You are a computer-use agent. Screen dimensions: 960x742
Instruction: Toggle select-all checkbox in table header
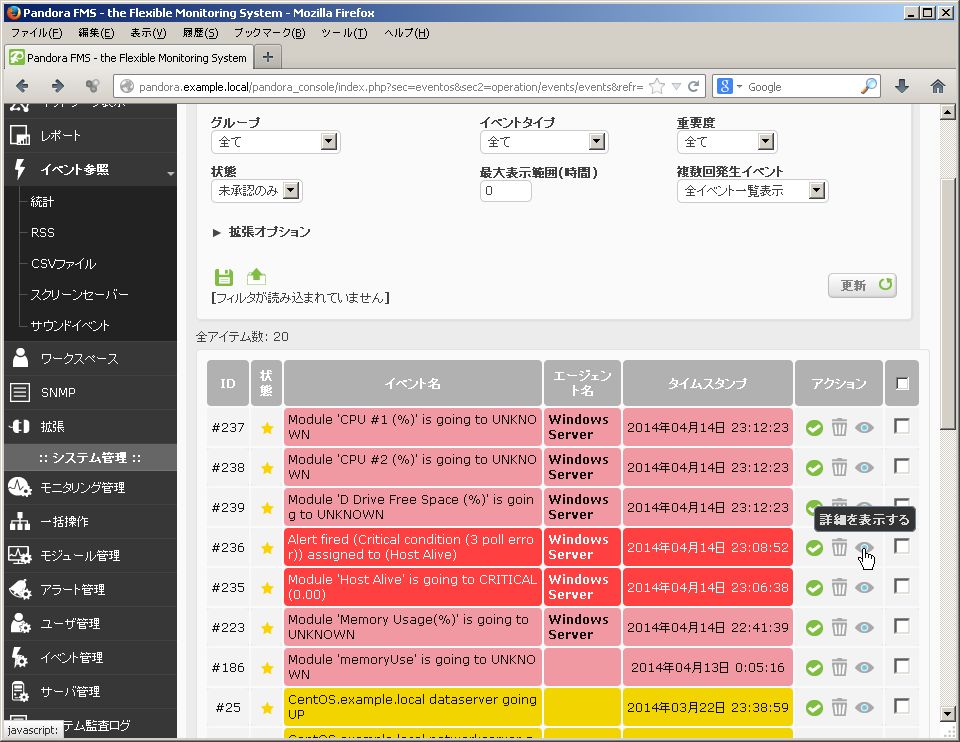tap(902, 384)
